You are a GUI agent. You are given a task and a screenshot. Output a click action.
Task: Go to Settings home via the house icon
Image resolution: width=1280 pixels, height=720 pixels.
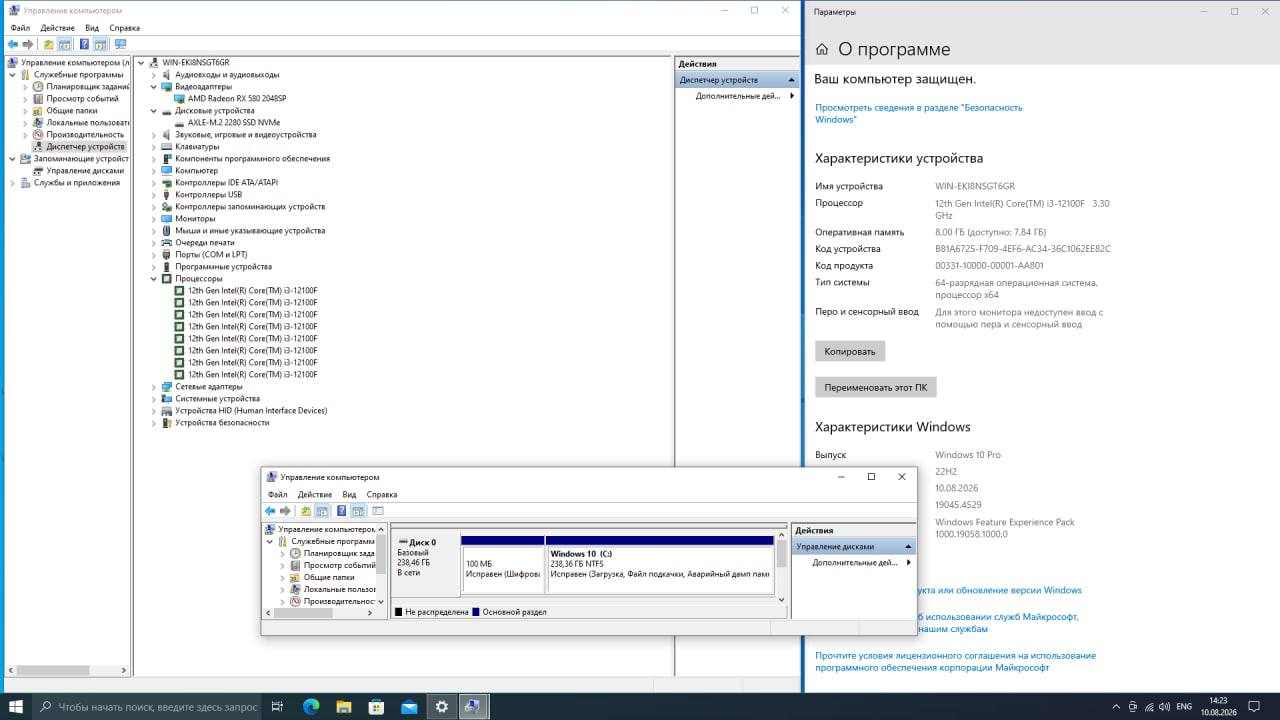822,49
